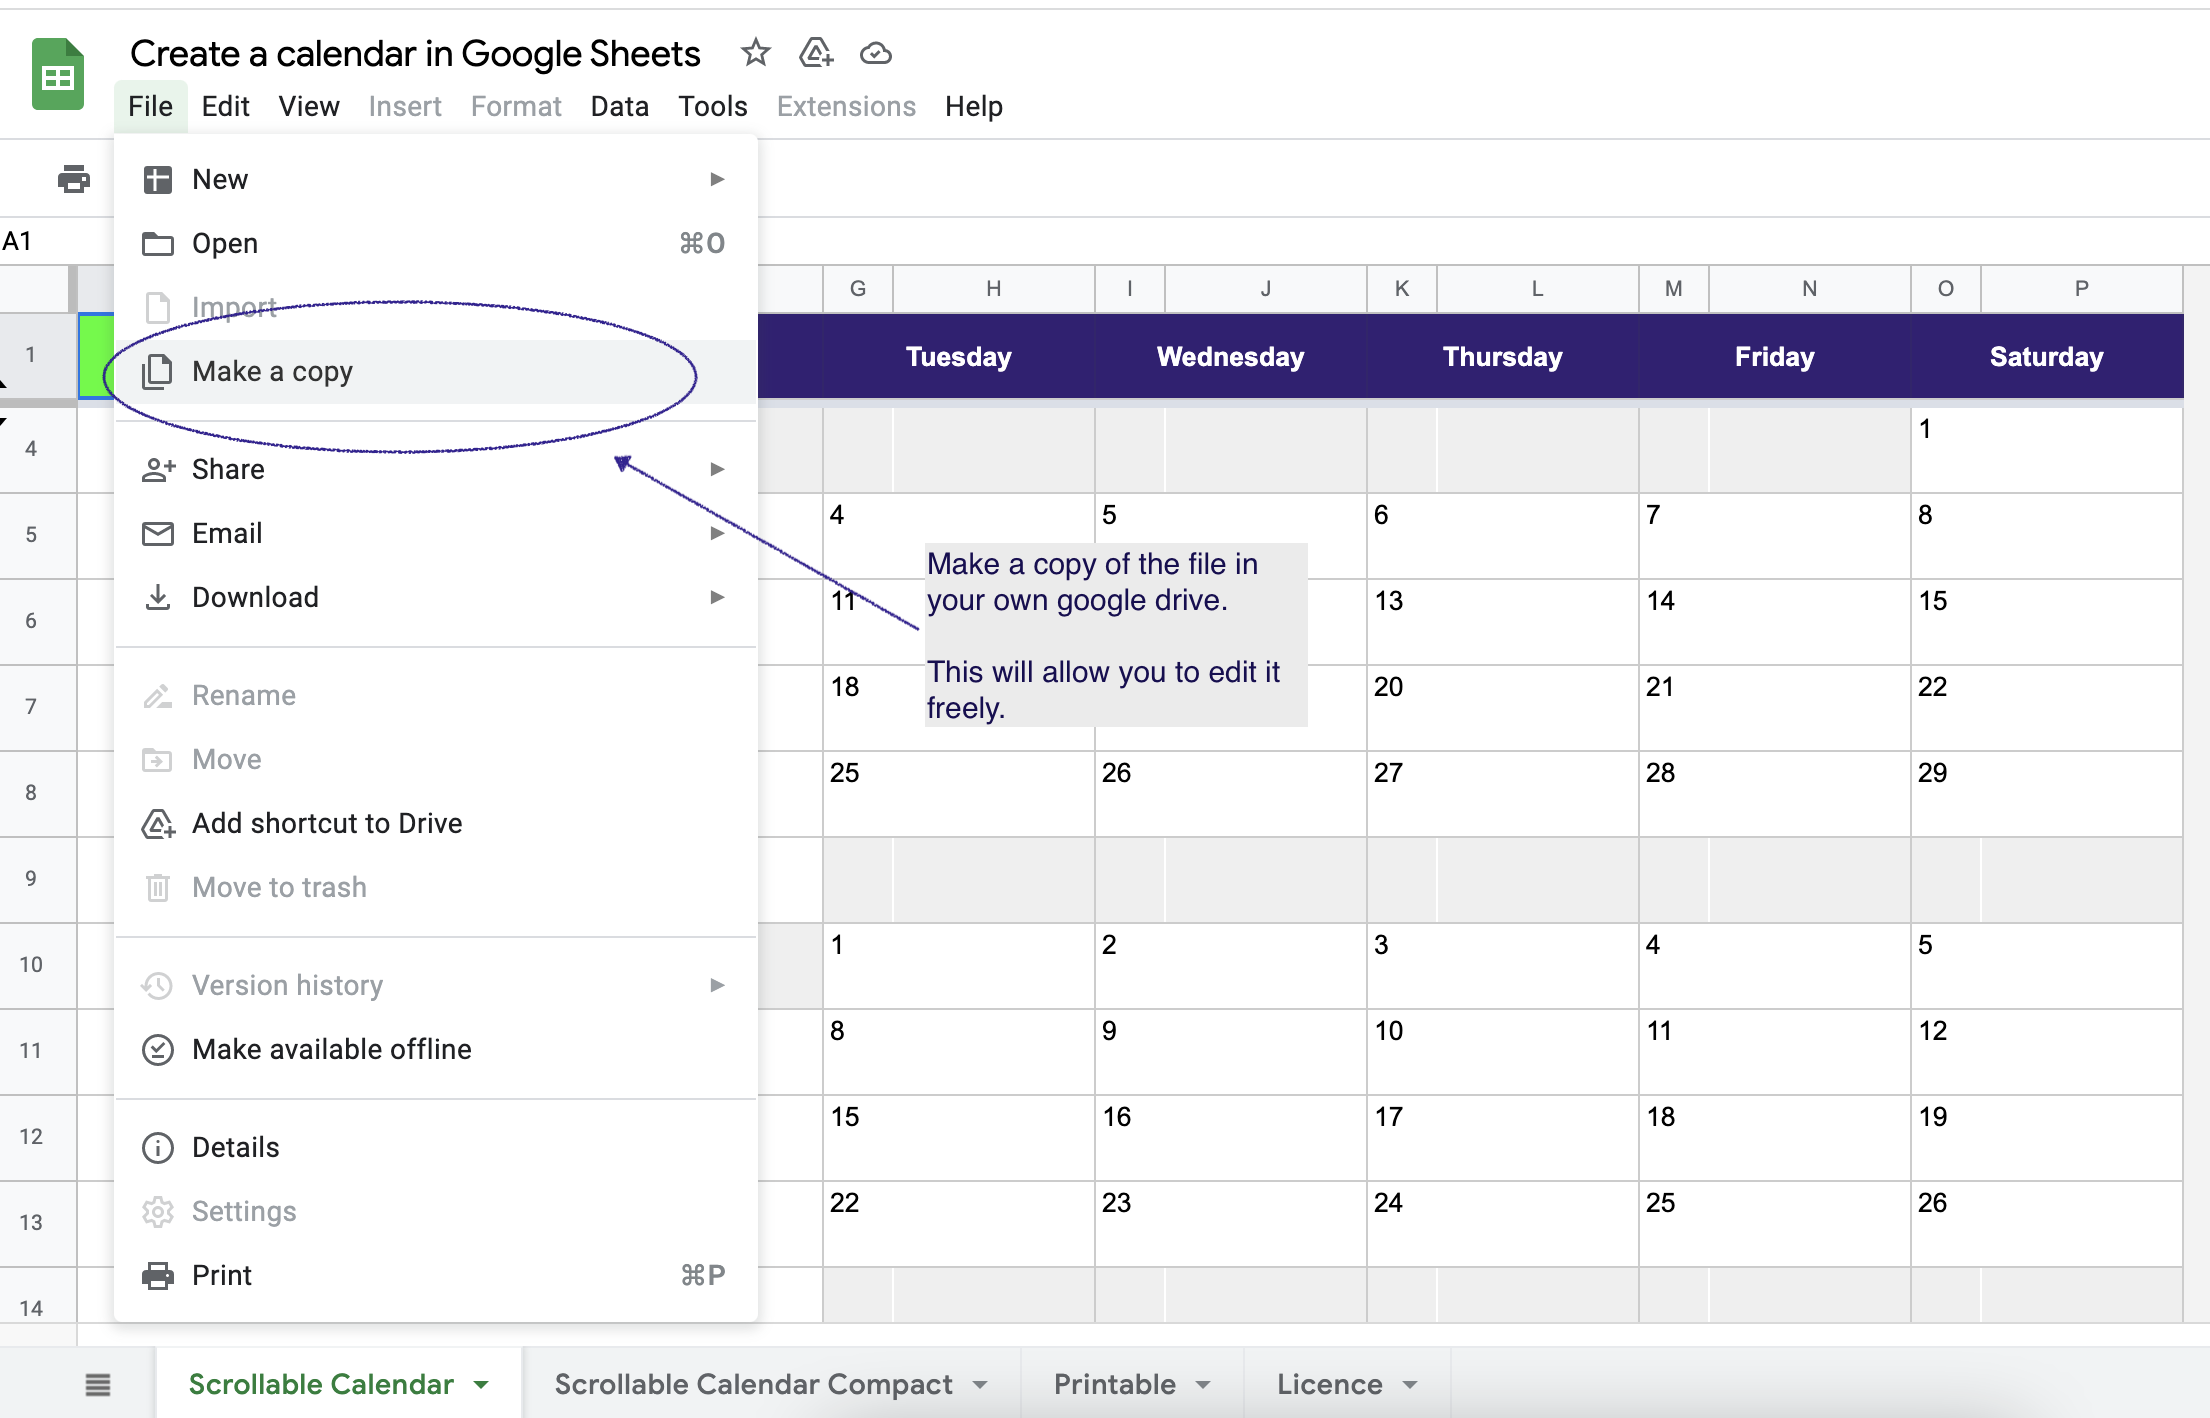Click the Print printer icon in menu
Image resolution: width=2210 pixels, height=1418 pixels.
[x=158, y=1276]
